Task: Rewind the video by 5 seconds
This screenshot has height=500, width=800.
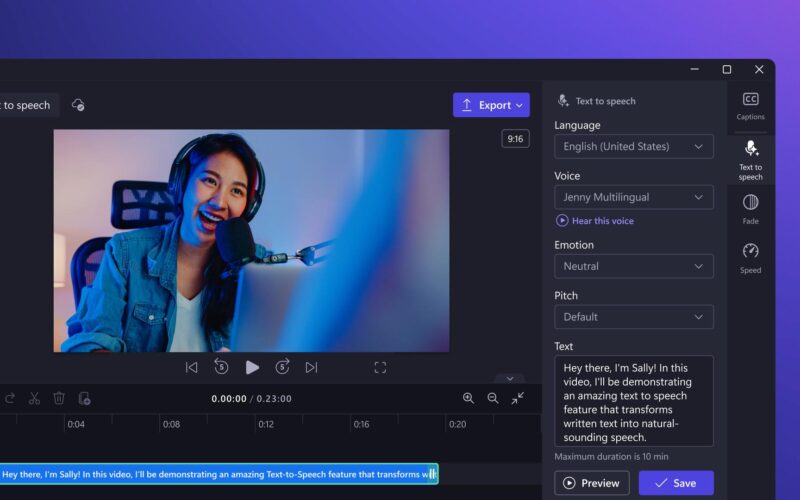Action: pyautogui.click(x=222, y=367)
